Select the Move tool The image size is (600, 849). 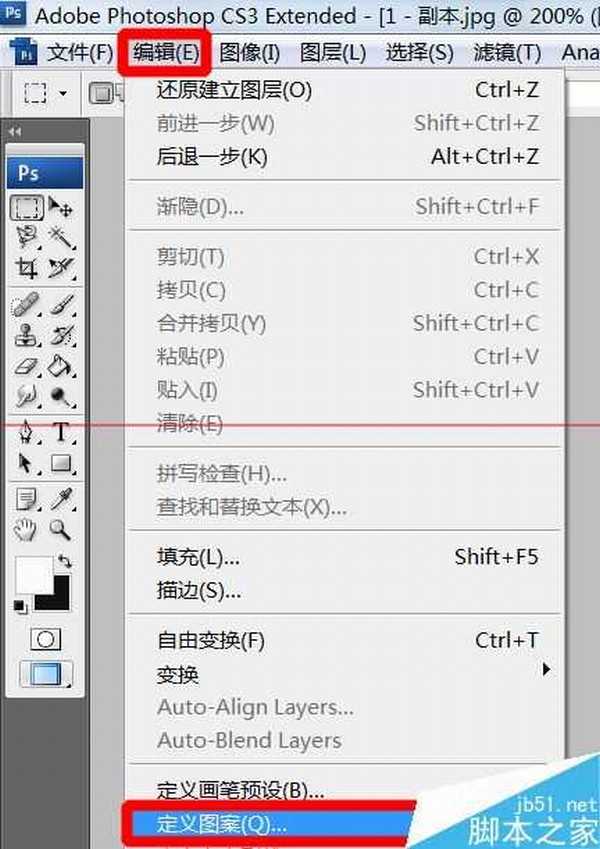pyautogui.click(x=60, y=208)
